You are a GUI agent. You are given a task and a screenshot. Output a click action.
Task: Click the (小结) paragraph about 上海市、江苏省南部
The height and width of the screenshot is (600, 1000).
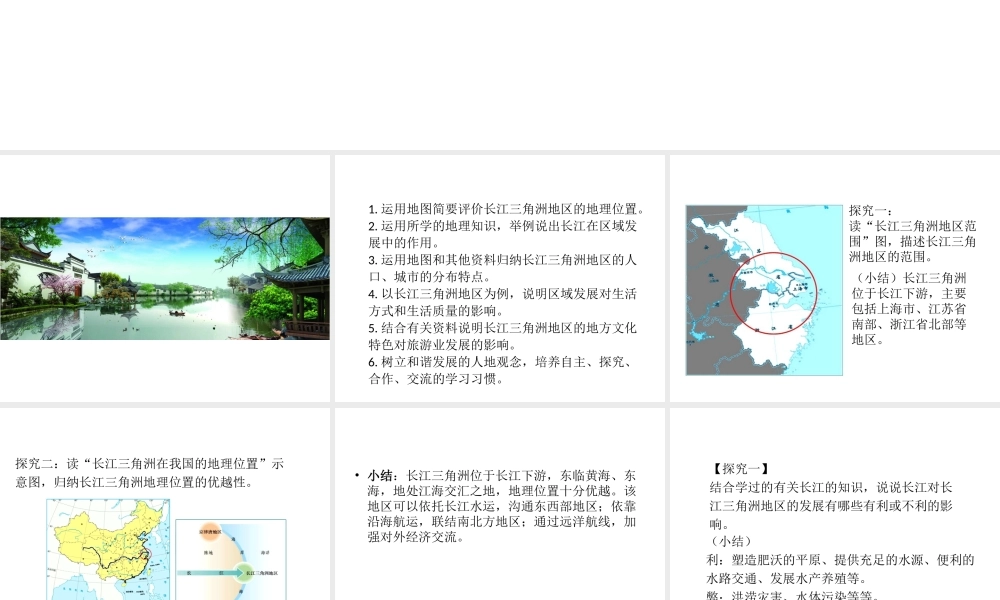(909, 309)
